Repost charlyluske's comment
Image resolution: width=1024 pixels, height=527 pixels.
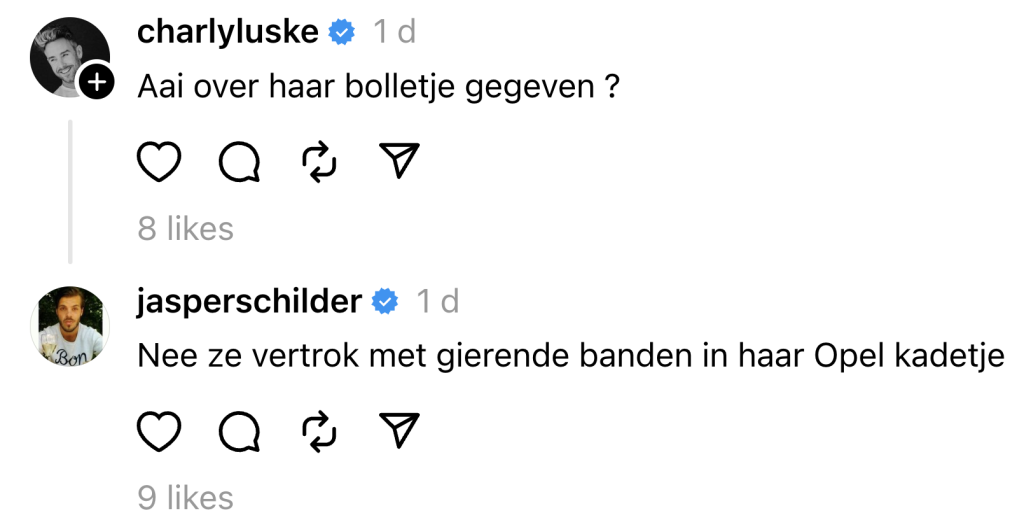[x=319, y=162]
